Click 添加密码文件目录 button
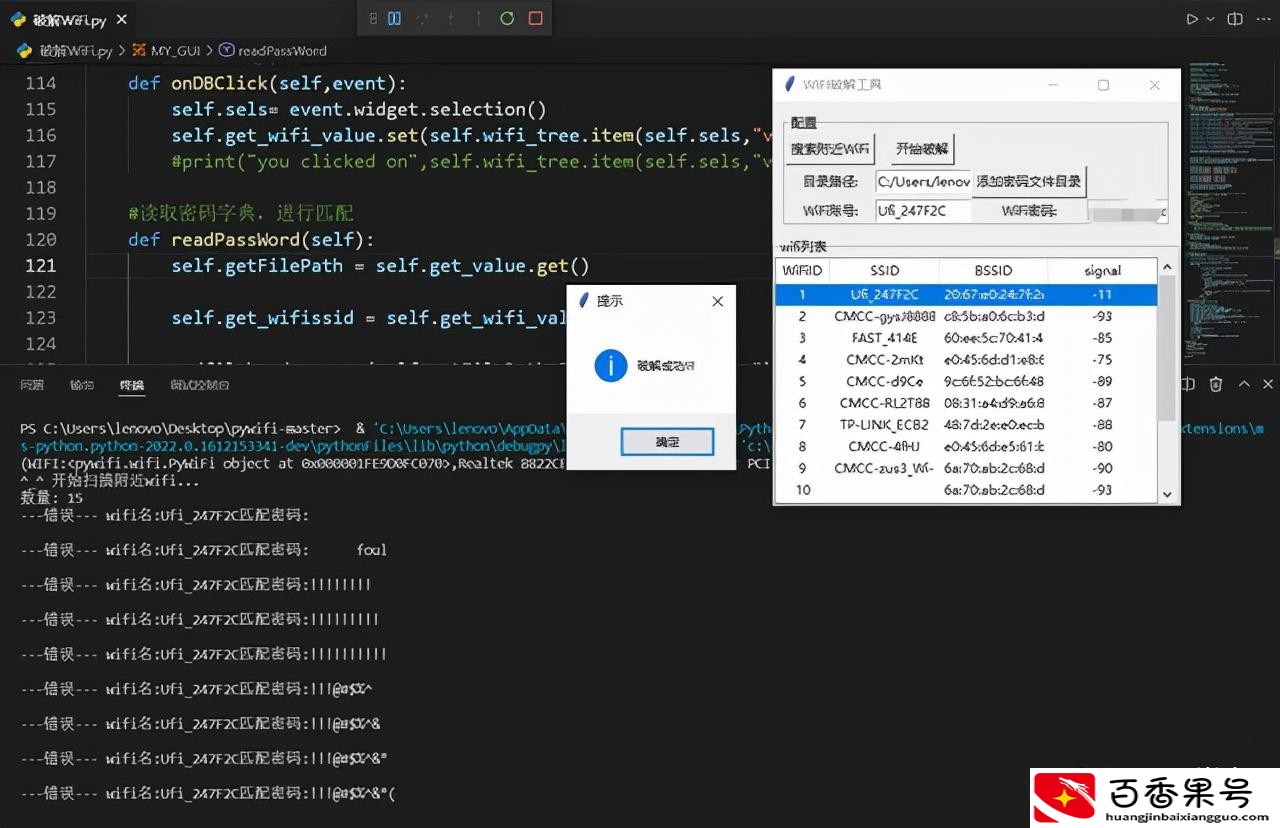The width and height of the screenshot is (1280, 828). click(1029, 181)
